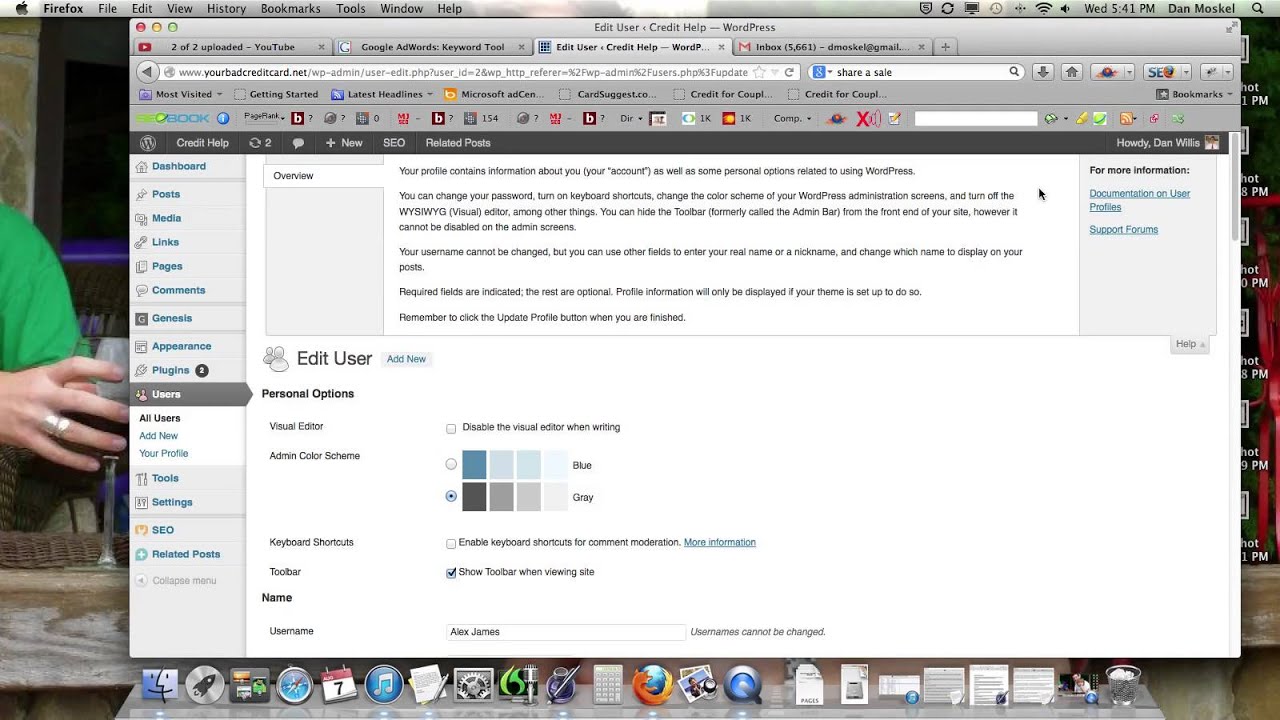
Task: Go to Posts in sidebar
Action: (x=166, y=194)
